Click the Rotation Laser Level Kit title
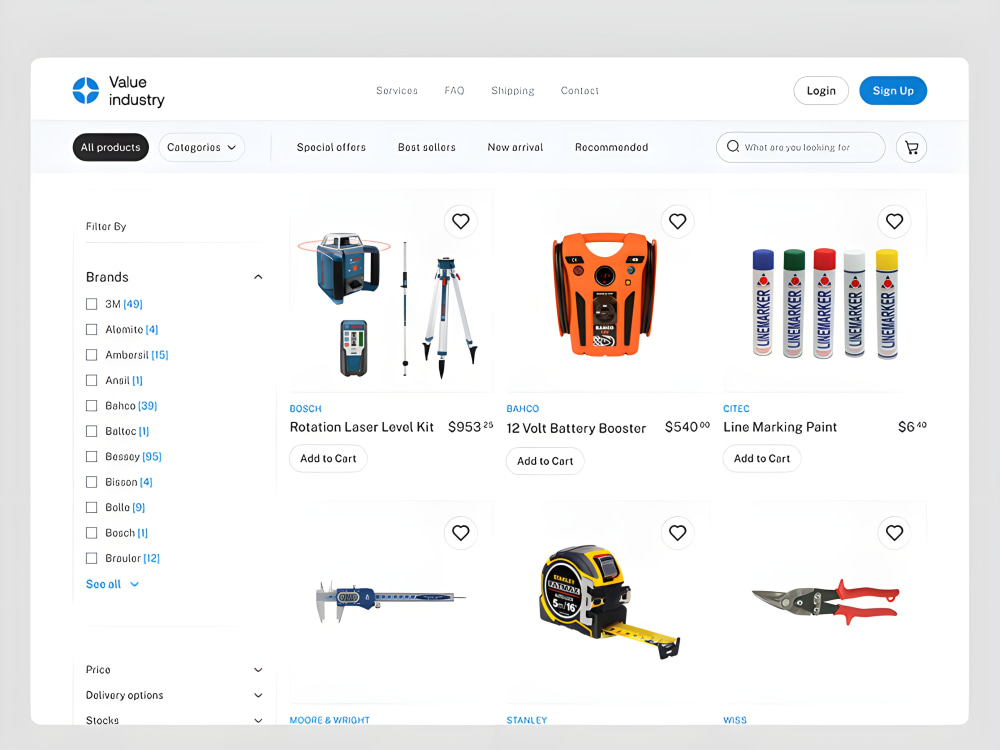The width and height of the screenshot is (1000, 750). pyautogui.click(x=362, y=427)
